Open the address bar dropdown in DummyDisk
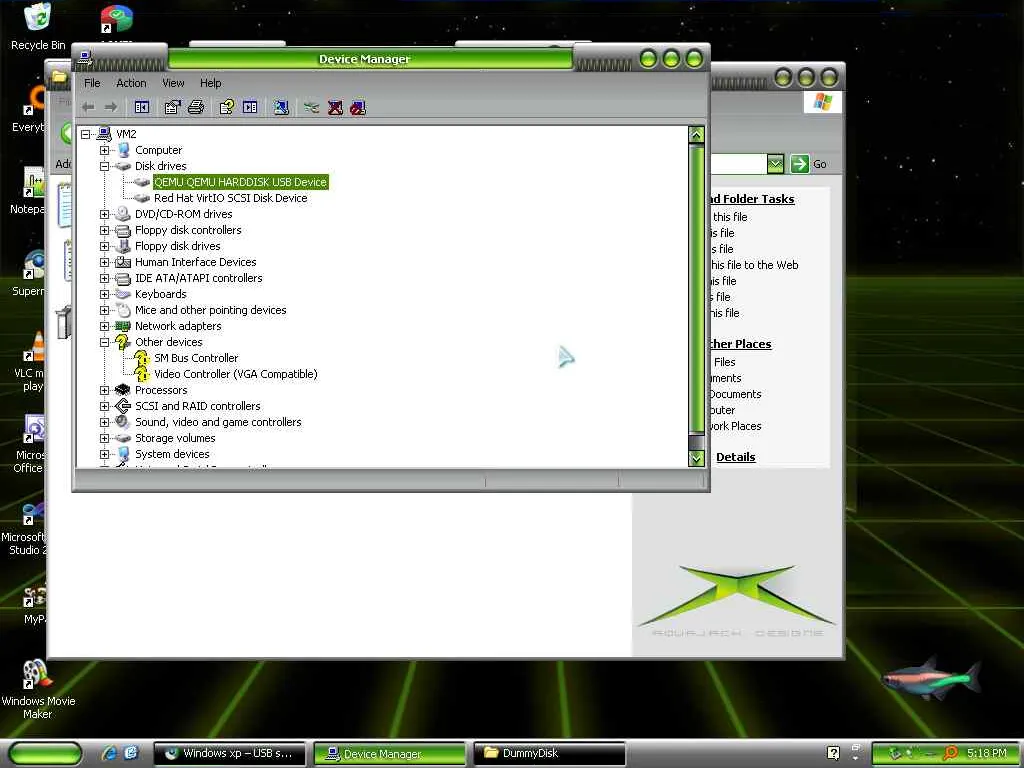 click(775, 164)
